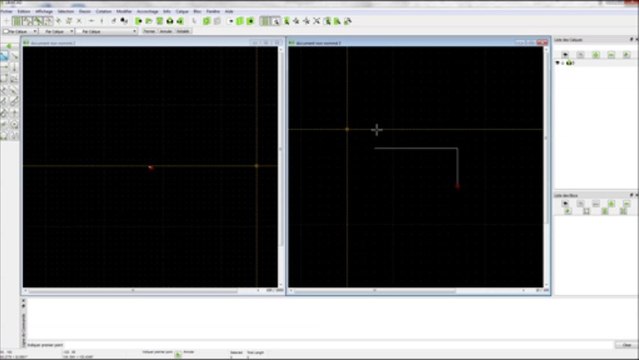Edit layer attributes icon in layer list

(627, 55)
